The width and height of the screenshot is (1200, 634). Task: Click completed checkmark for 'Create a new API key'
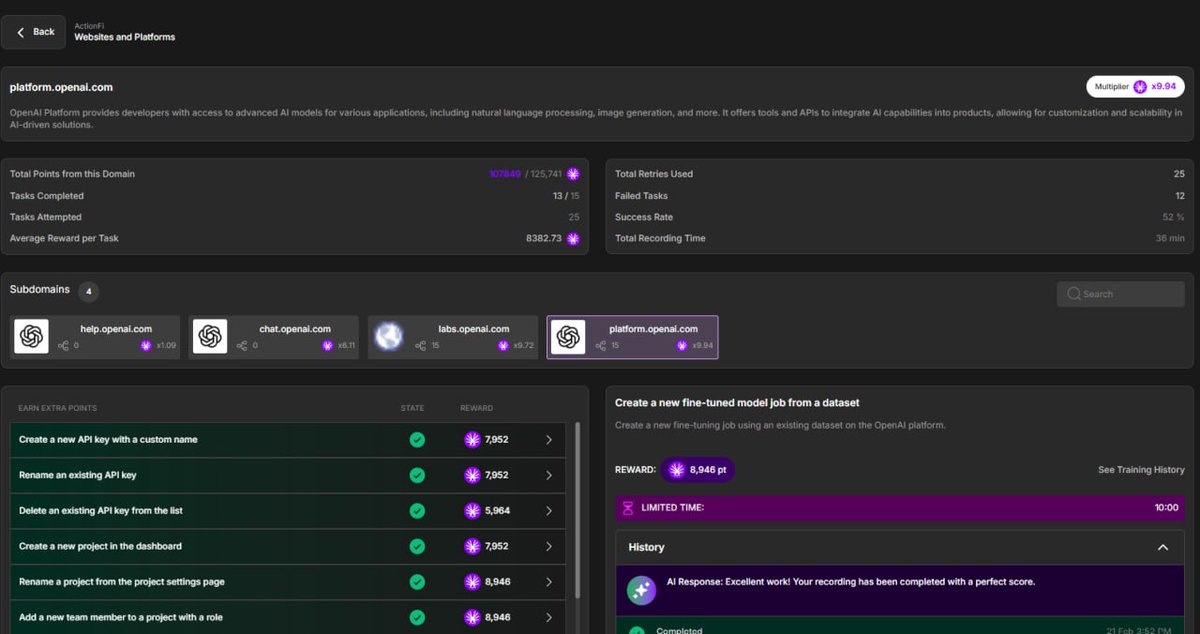417,440
